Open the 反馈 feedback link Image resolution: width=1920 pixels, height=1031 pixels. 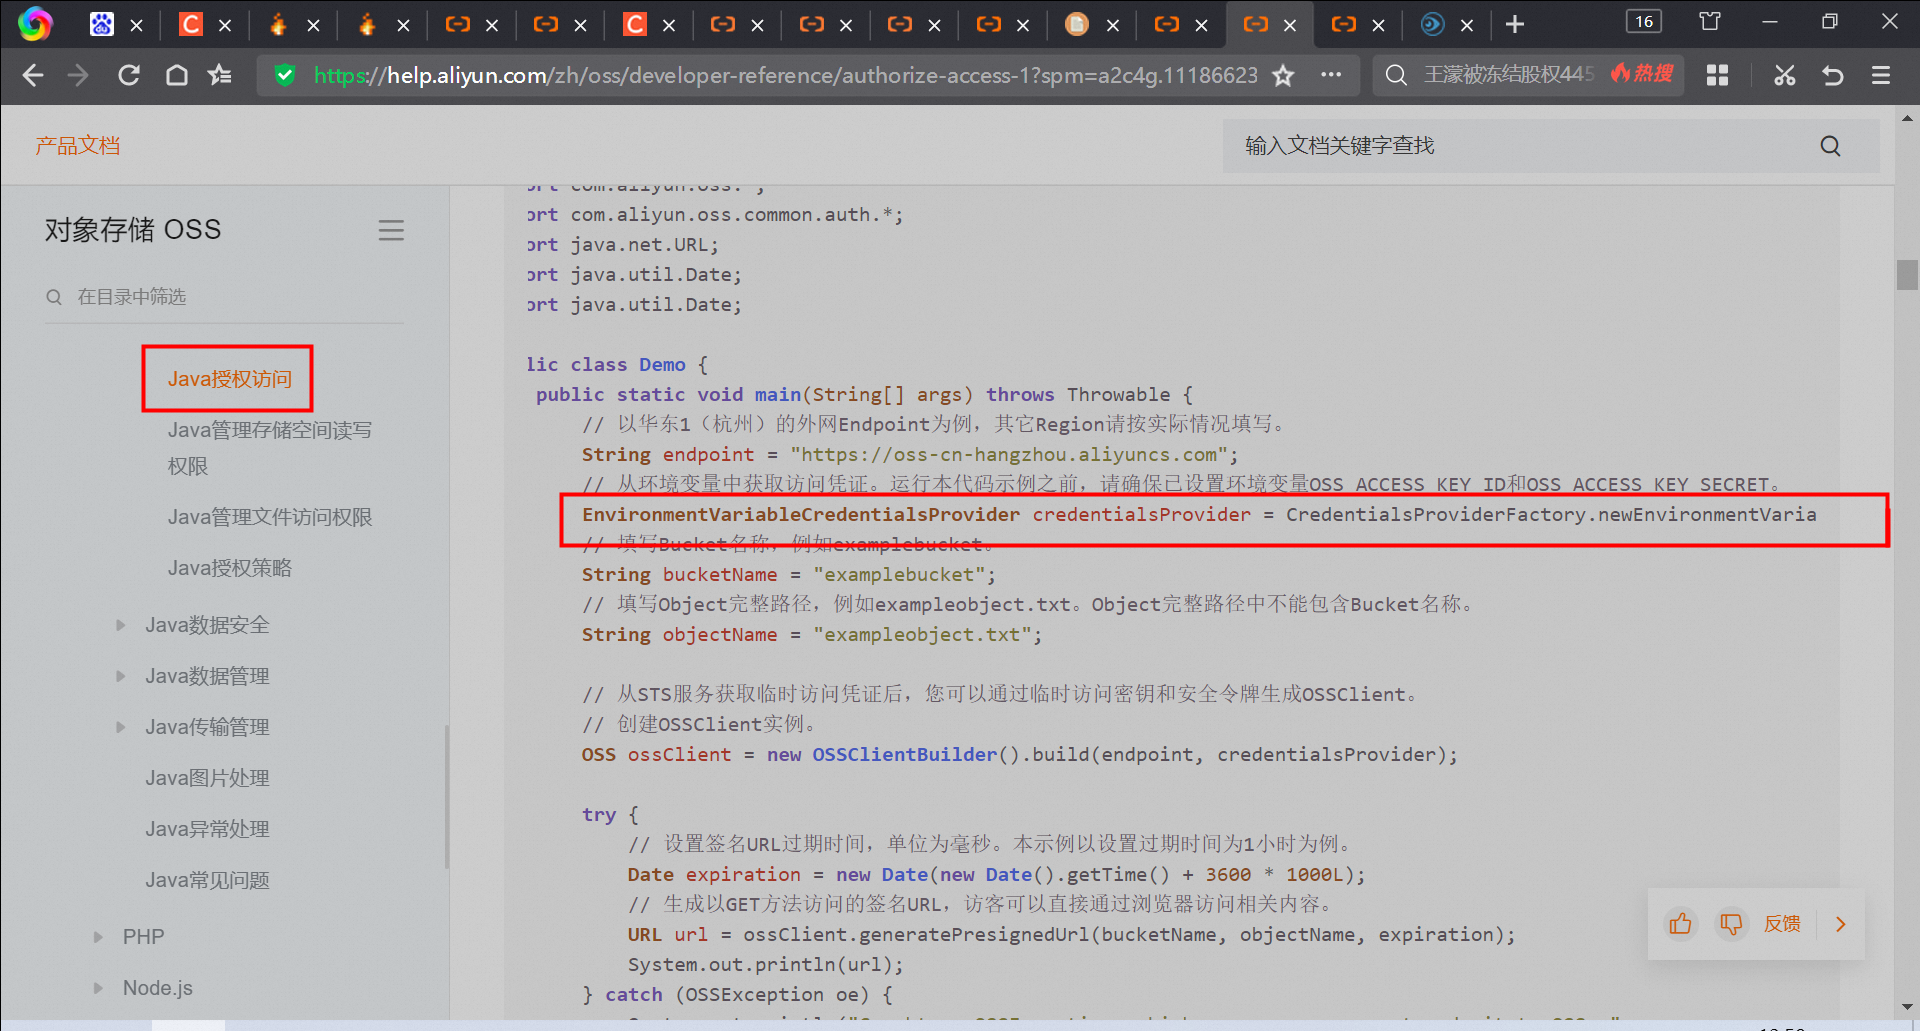(x=1782, y=923)
